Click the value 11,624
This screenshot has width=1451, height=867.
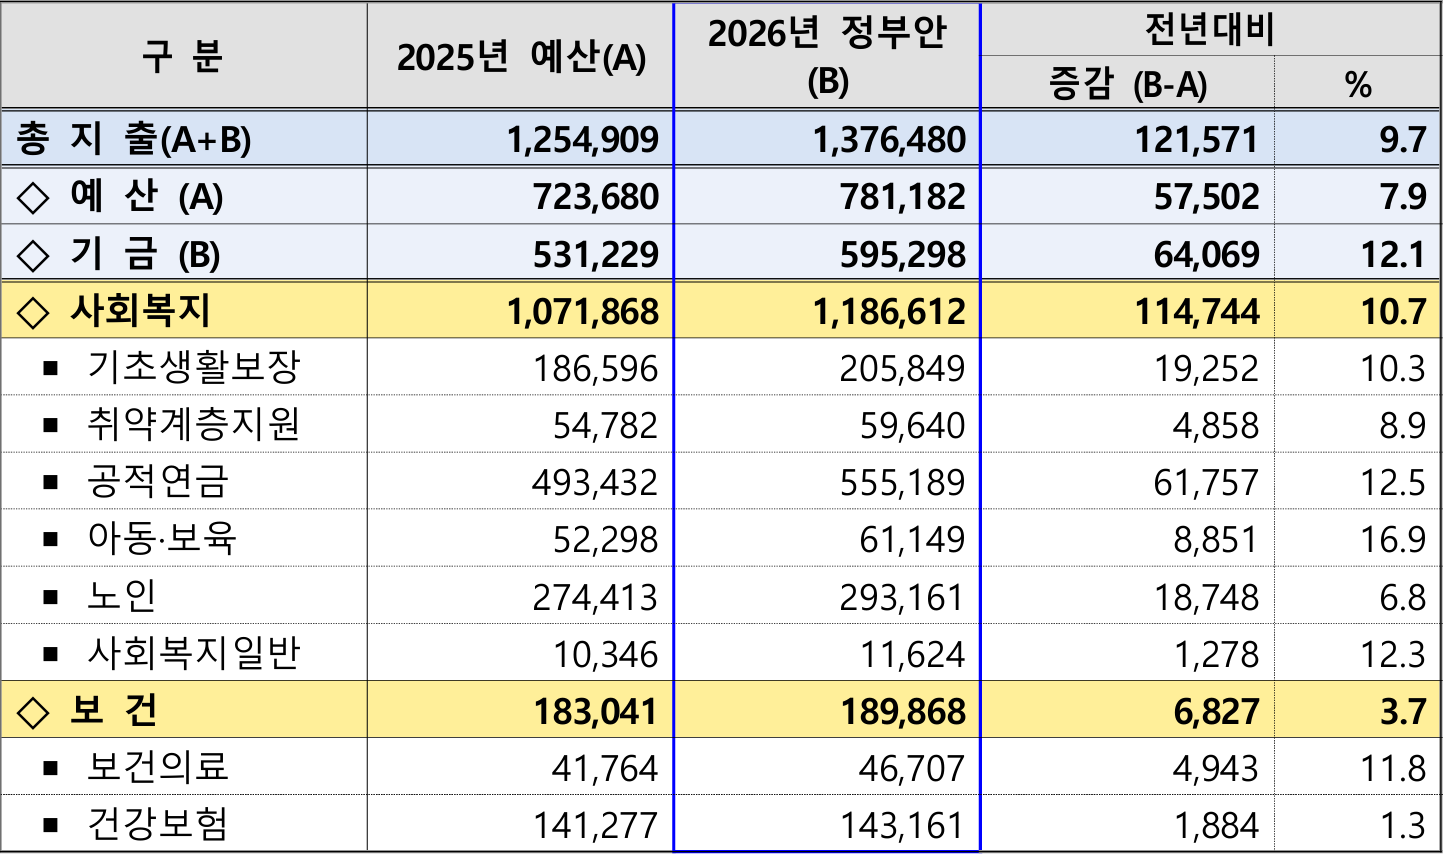(x=913, y=655)
